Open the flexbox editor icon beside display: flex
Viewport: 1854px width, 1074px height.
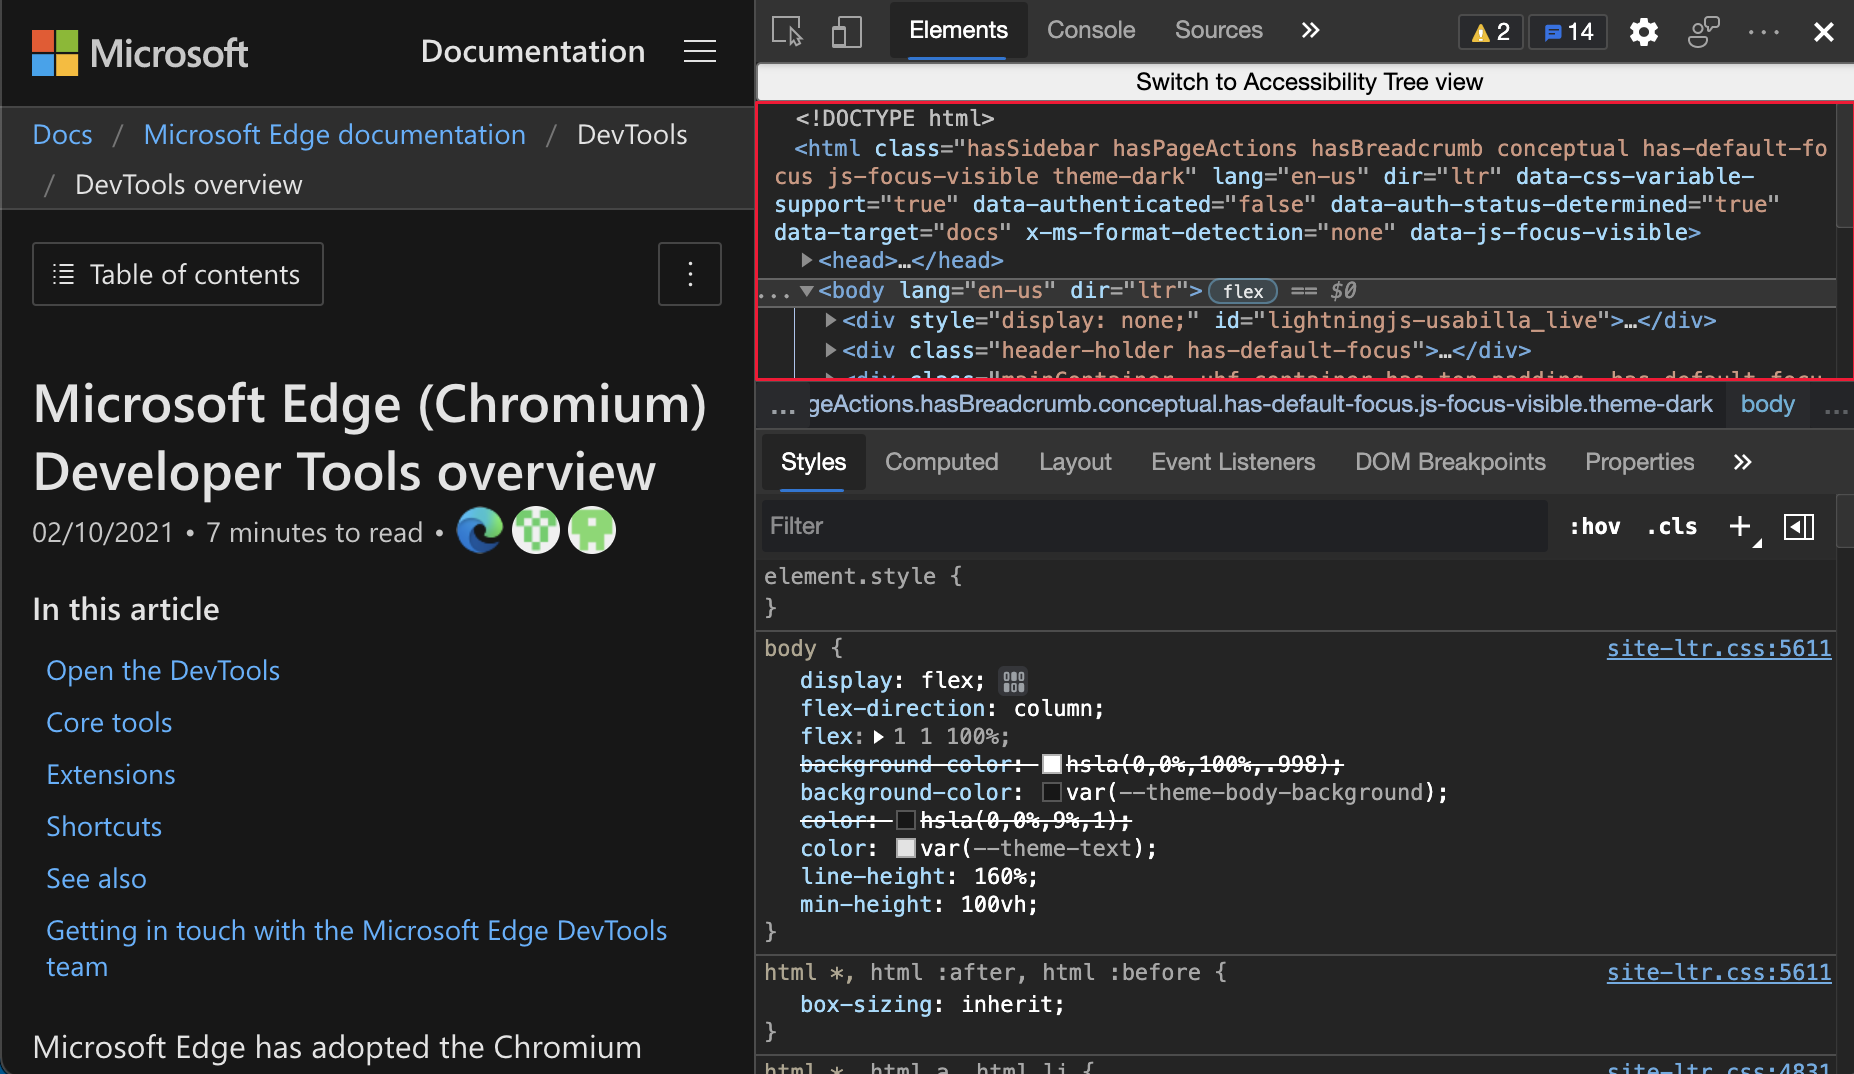pyautogui.click(x=1013, y=681)
